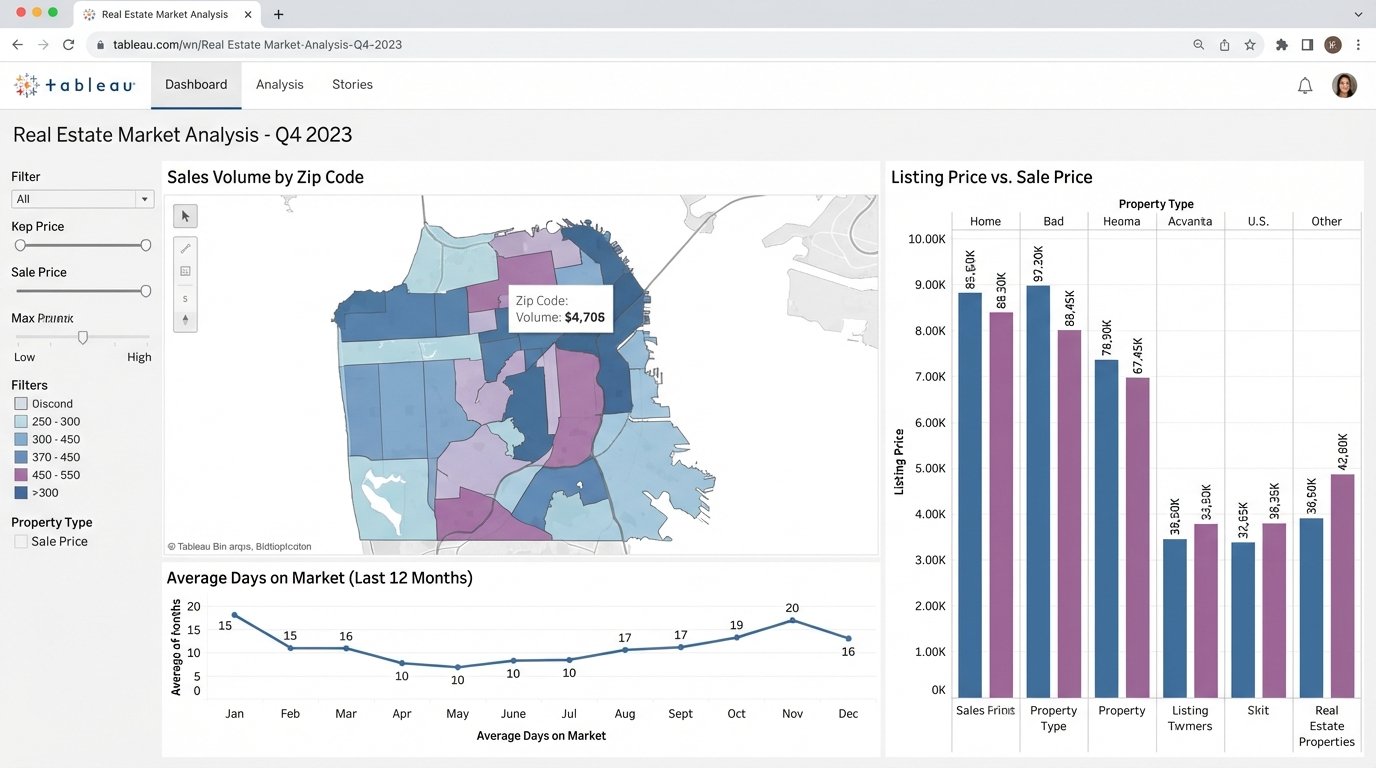This screenshot has width=1376, height=768.
Task: Enable the 250 - 300 filter checkbox
Action: [19, 421]
